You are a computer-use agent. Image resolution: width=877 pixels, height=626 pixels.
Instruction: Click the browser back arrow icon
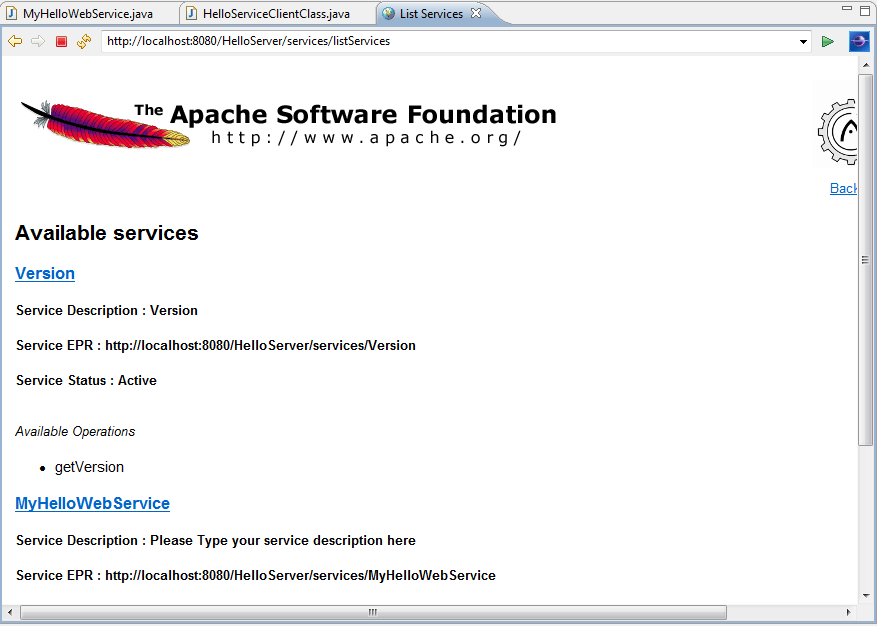(15, 41)
